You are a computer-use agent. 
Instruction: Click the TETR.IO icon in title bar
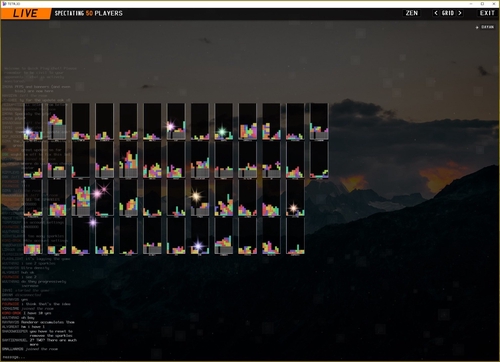(4, 4)
